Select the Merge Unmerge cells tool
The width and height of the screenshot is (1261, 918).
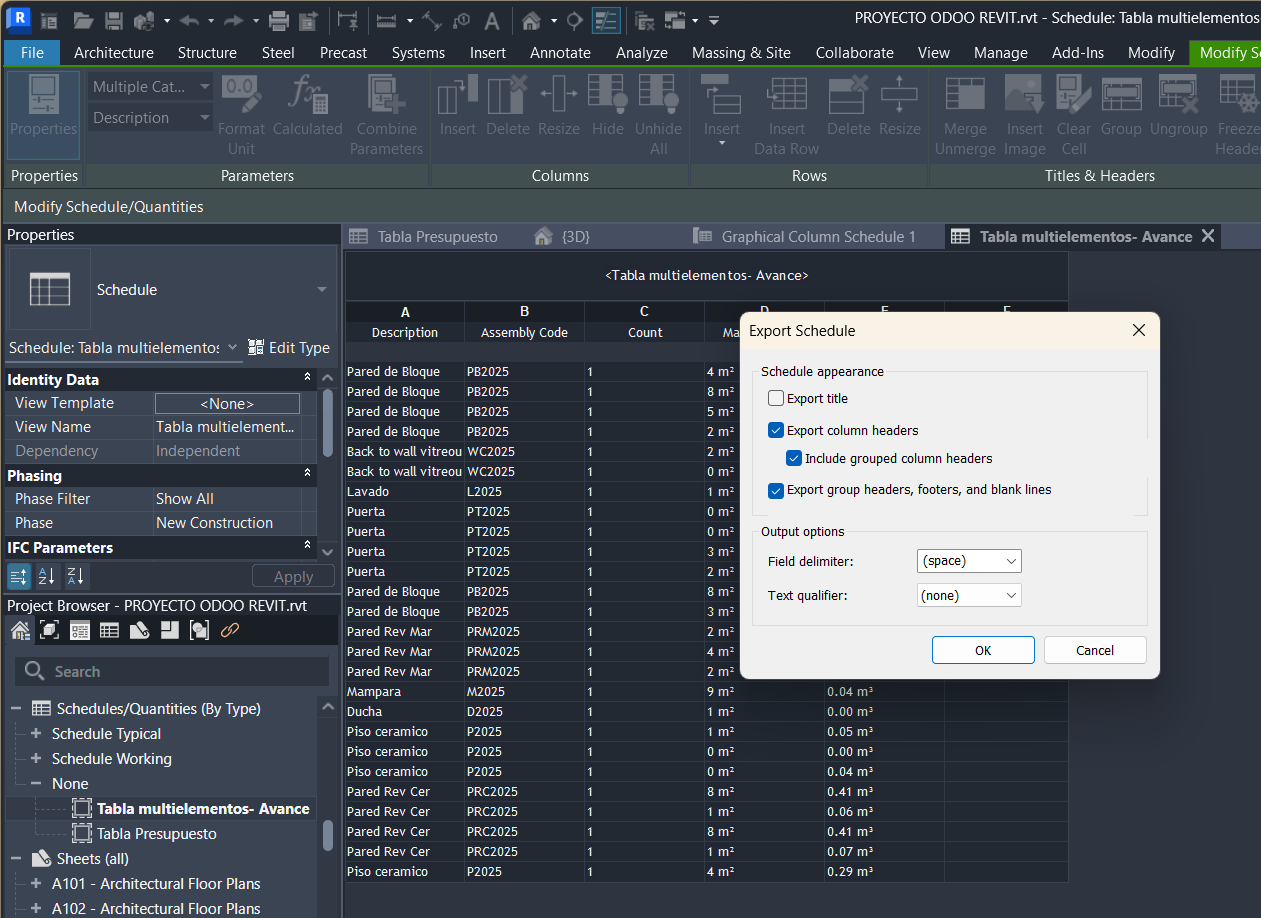tap(964, 112)
